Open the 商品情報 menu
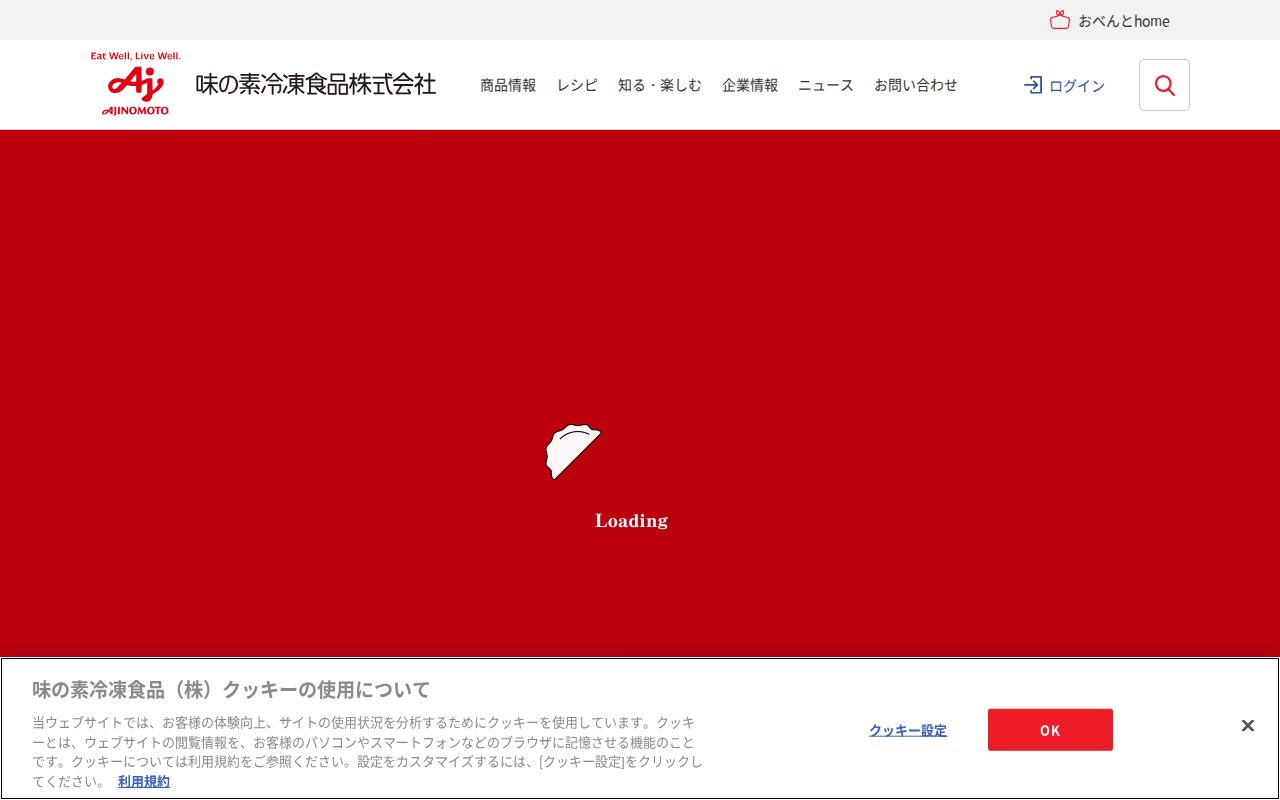The height and width of the screenshot is (800, 1280). (508, 85)
